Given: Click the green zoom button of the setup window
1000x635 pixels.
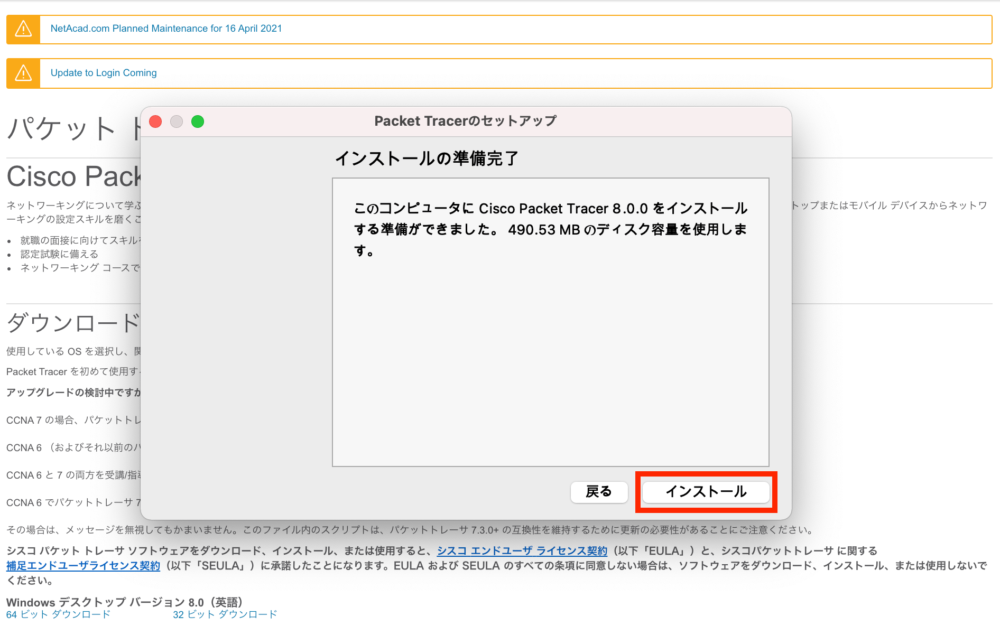Looking at the screenshot, I should tap(198, 121).
